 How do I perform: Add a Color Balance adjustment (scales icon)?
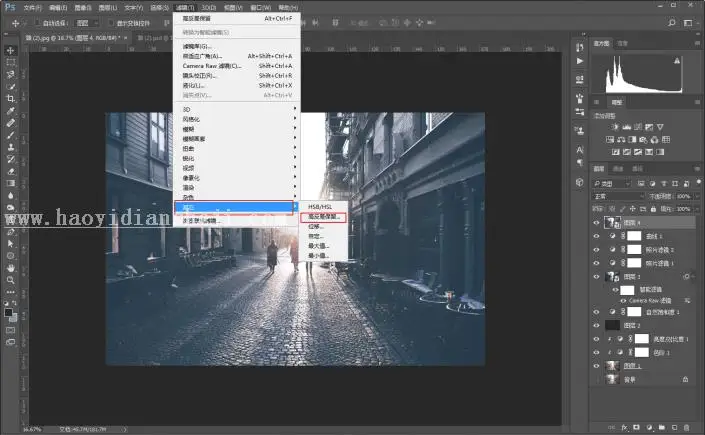coord(621,139)
